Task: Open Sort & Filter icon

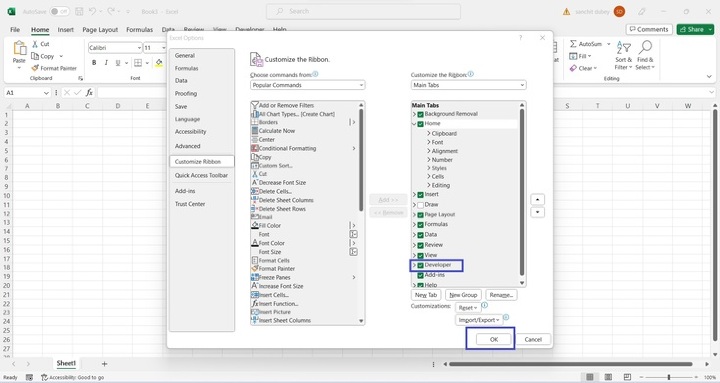Action: 624,47
